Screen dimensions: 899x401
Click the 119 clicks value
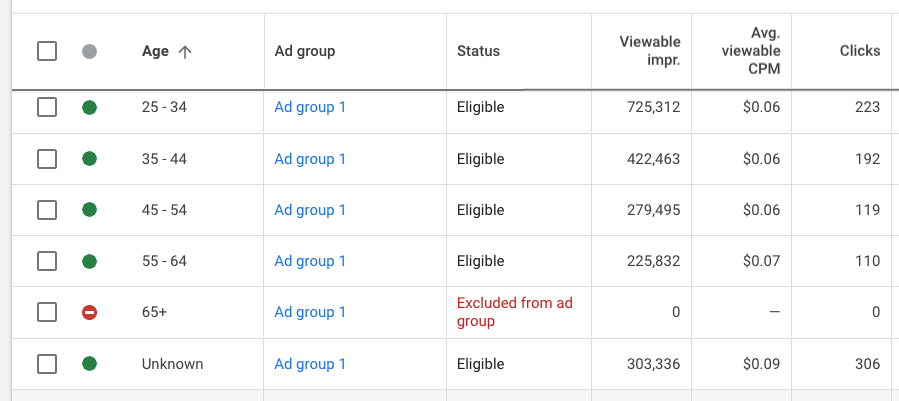[867, 210]
